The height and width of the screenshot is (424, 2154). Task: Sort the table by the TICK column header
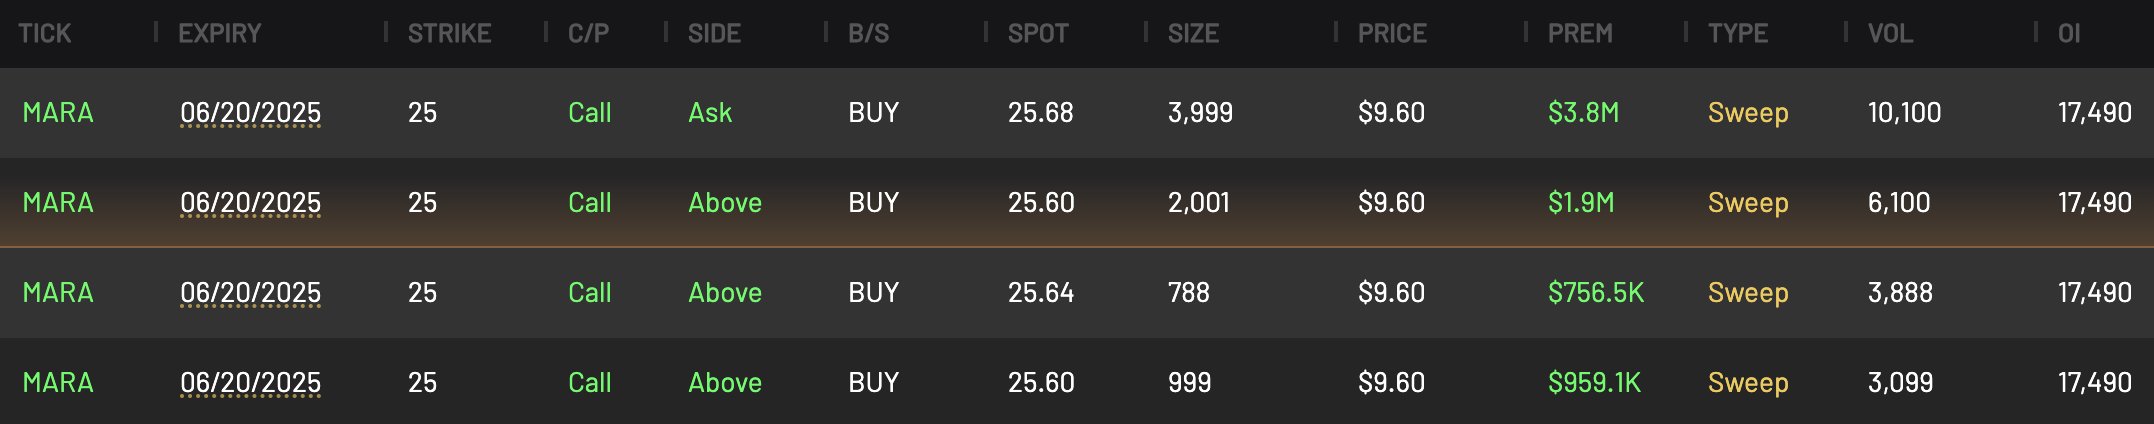tap(45, 34)
